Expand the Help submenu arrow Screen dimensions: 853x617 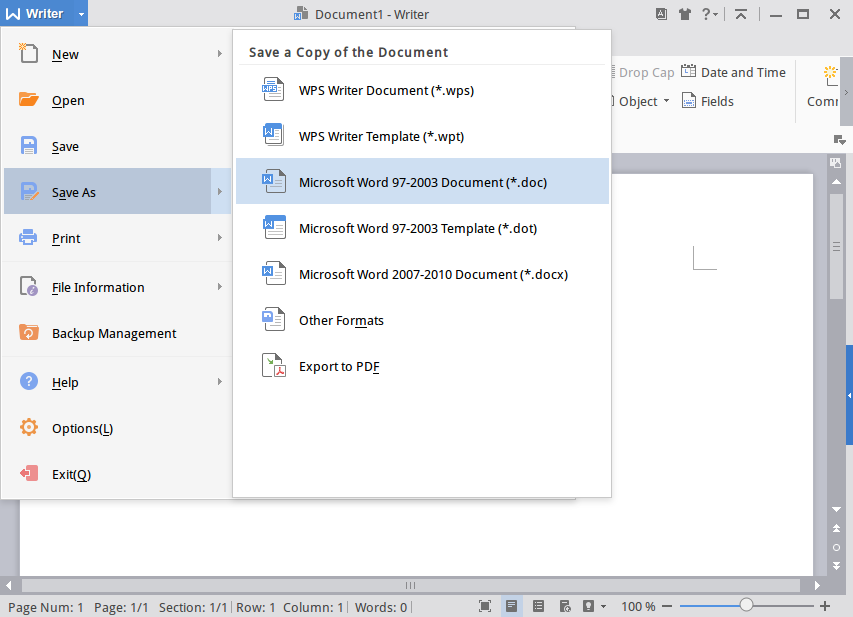pos(220,382)
